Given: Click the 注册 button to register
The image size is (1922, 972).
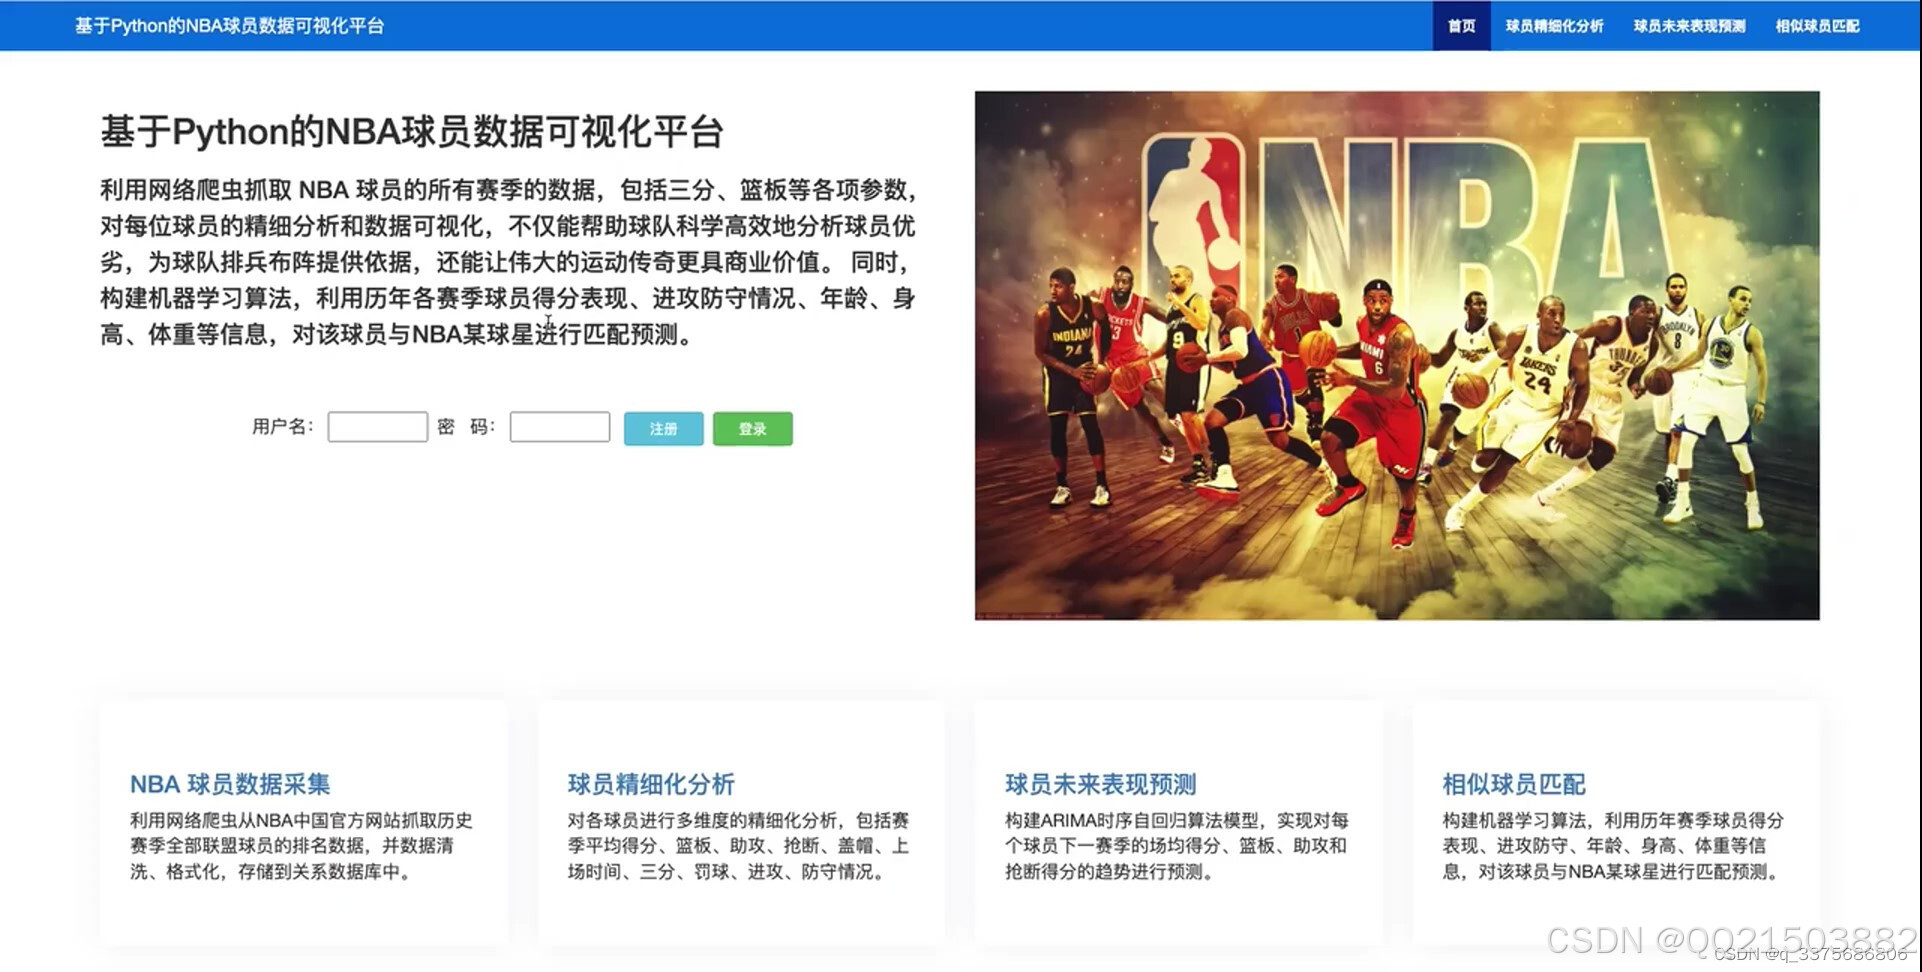Looking at the screenshot, I should click(662, 428).
